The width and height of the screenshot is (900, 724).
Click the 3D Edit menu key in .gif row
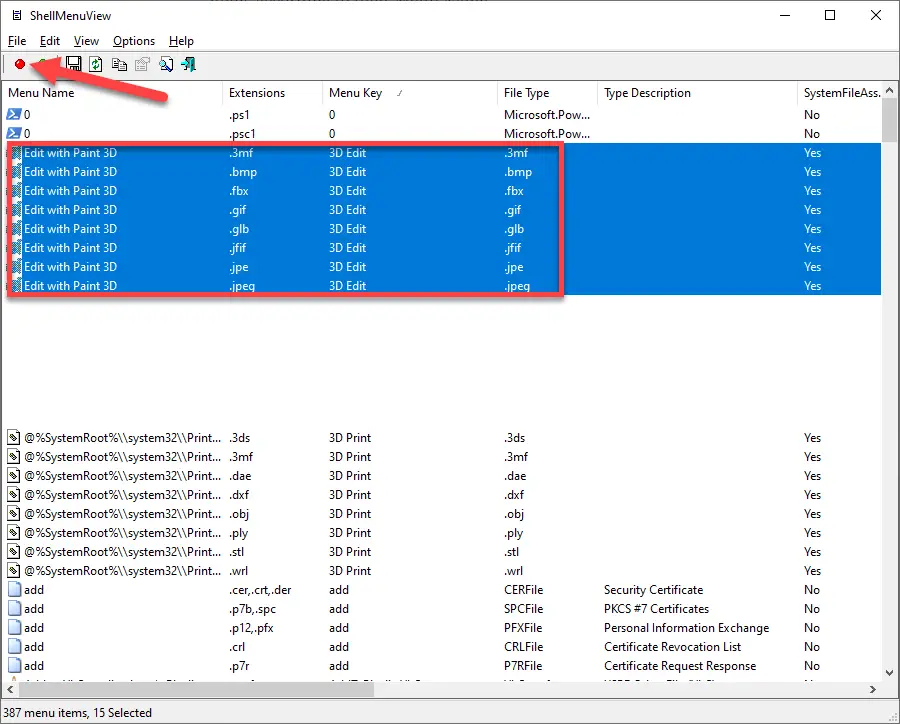click(x=347, y=210)
